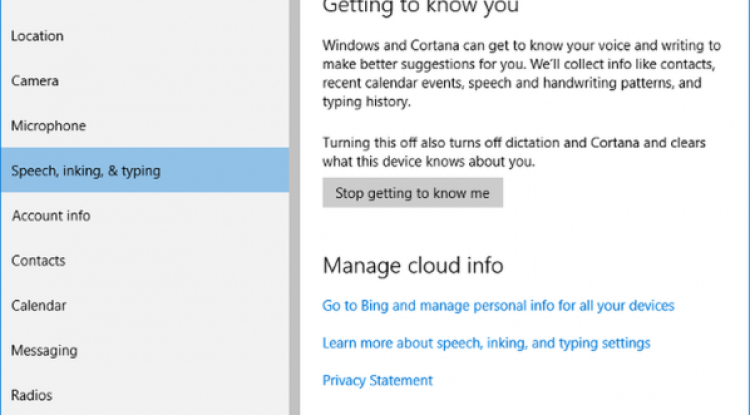Open Calendar privacy settings

pos(145,306)
